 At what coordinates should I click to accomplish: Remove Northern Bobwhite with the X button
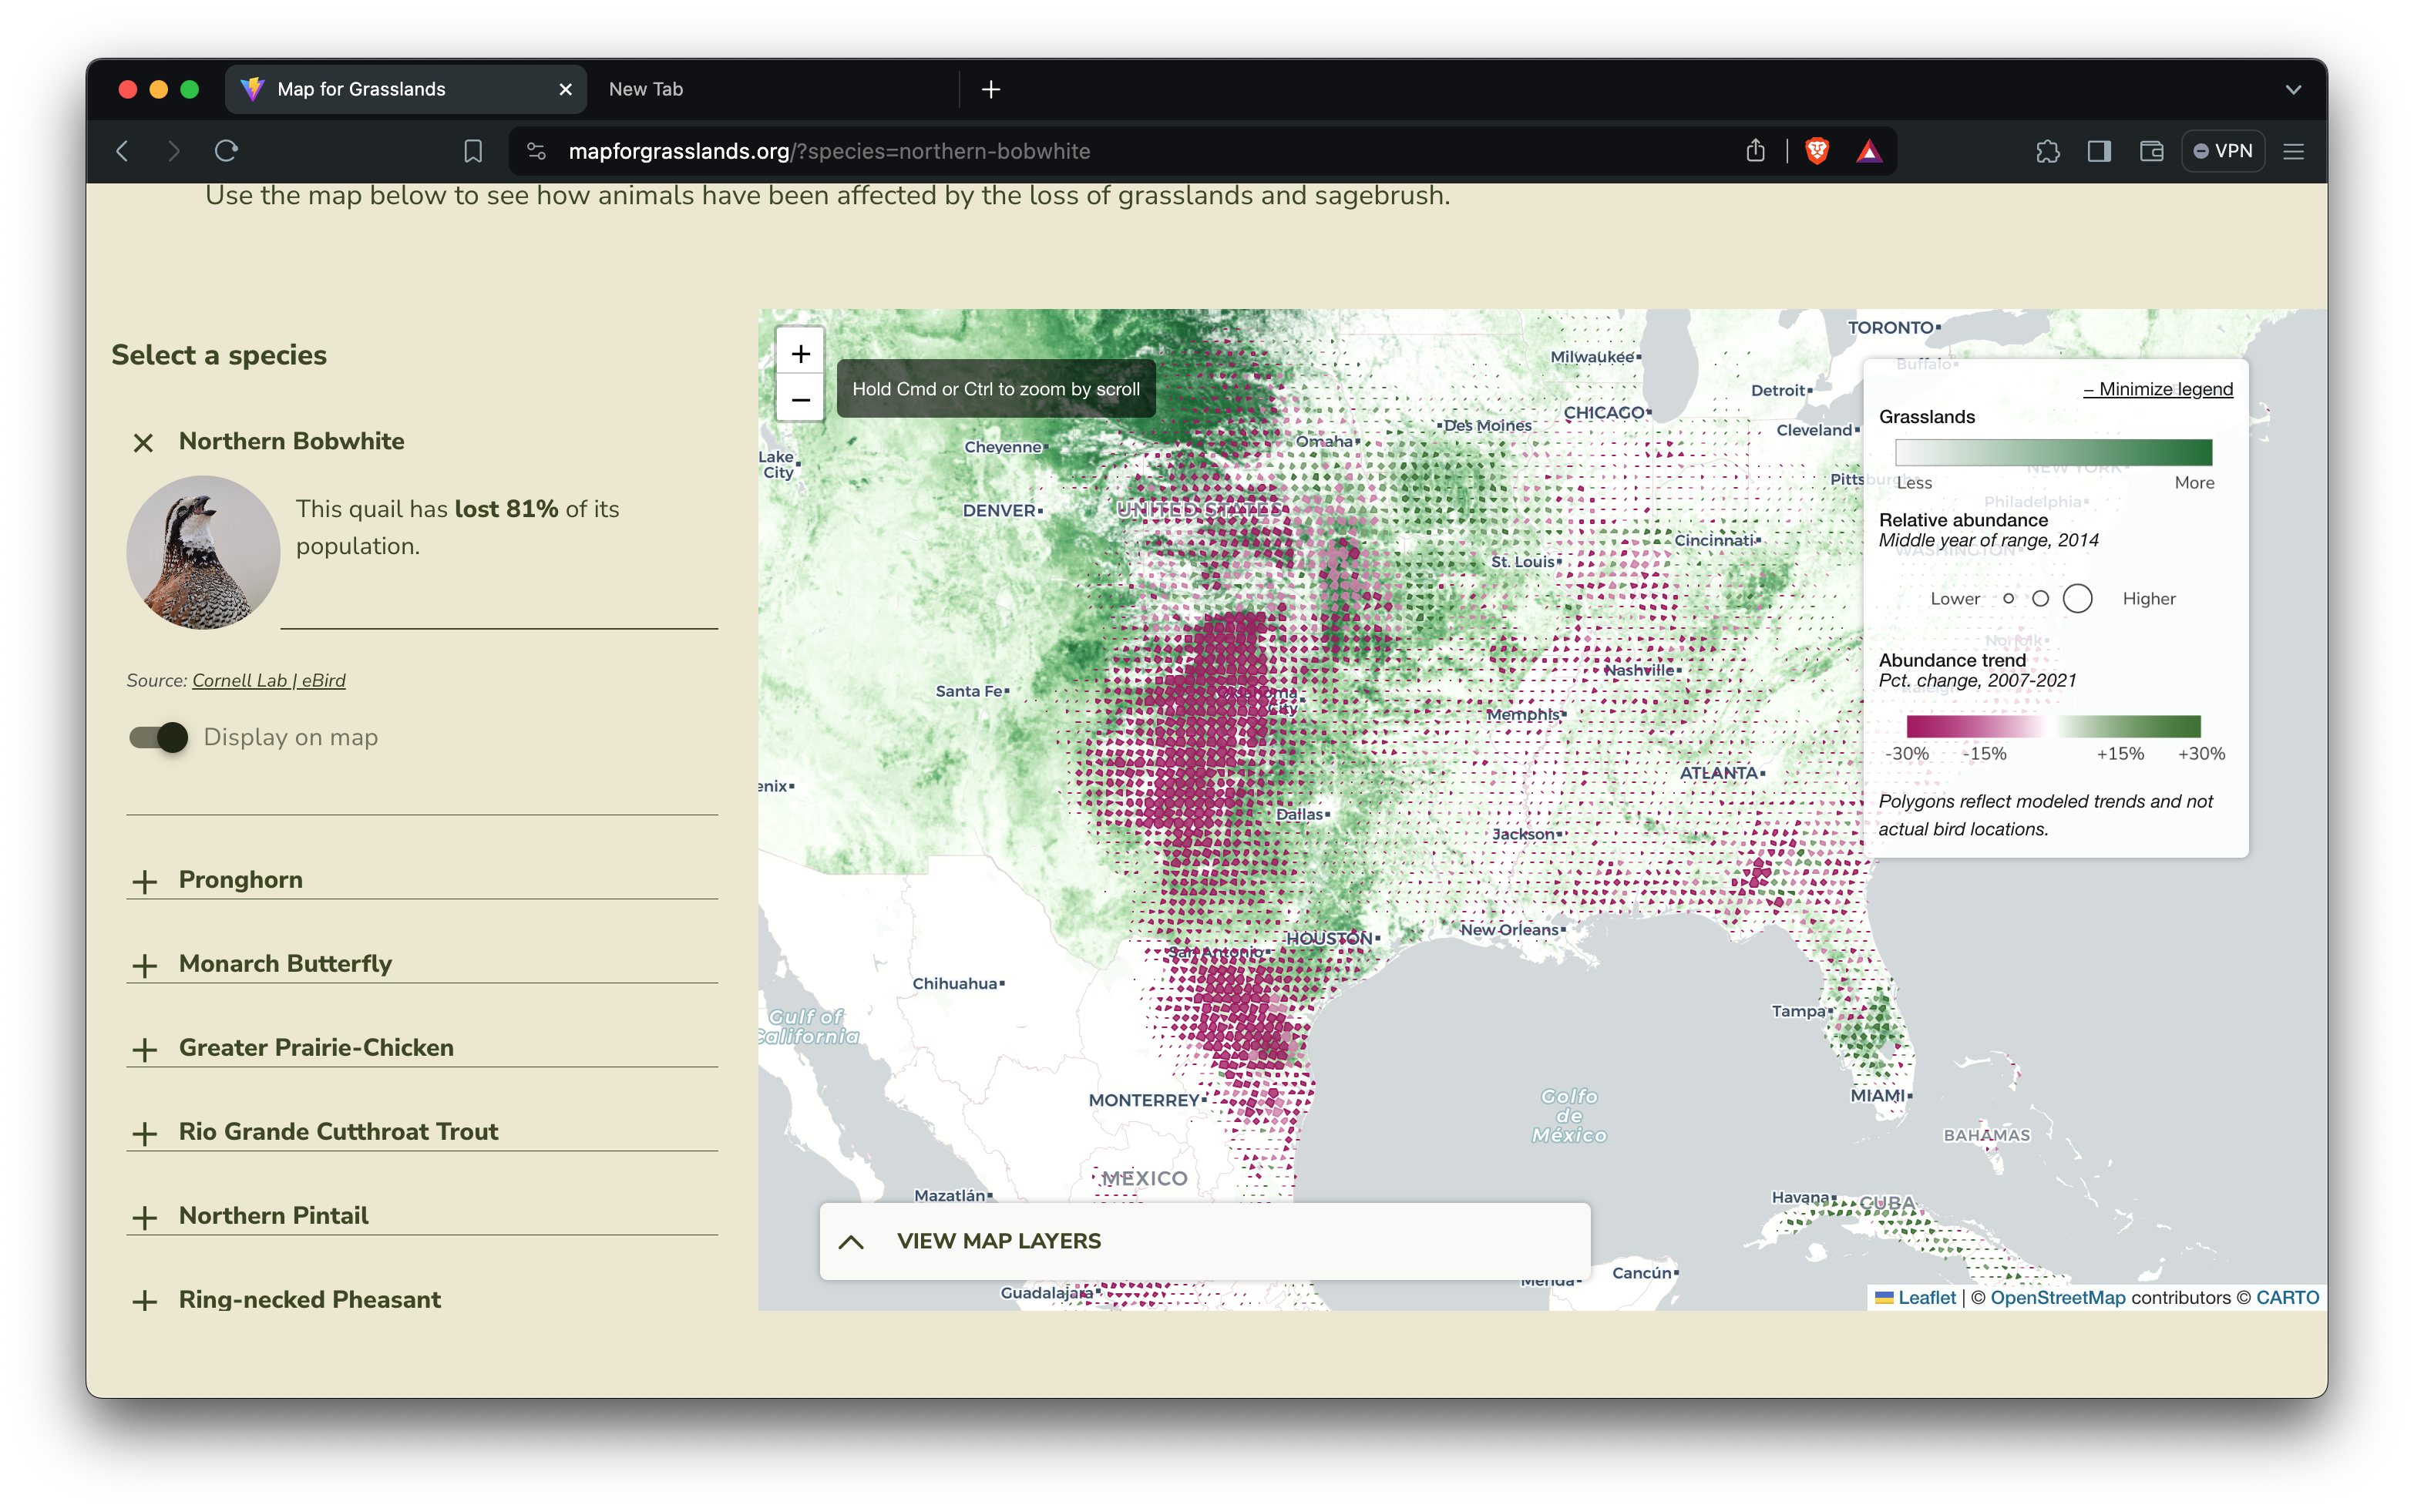[143, 442]
